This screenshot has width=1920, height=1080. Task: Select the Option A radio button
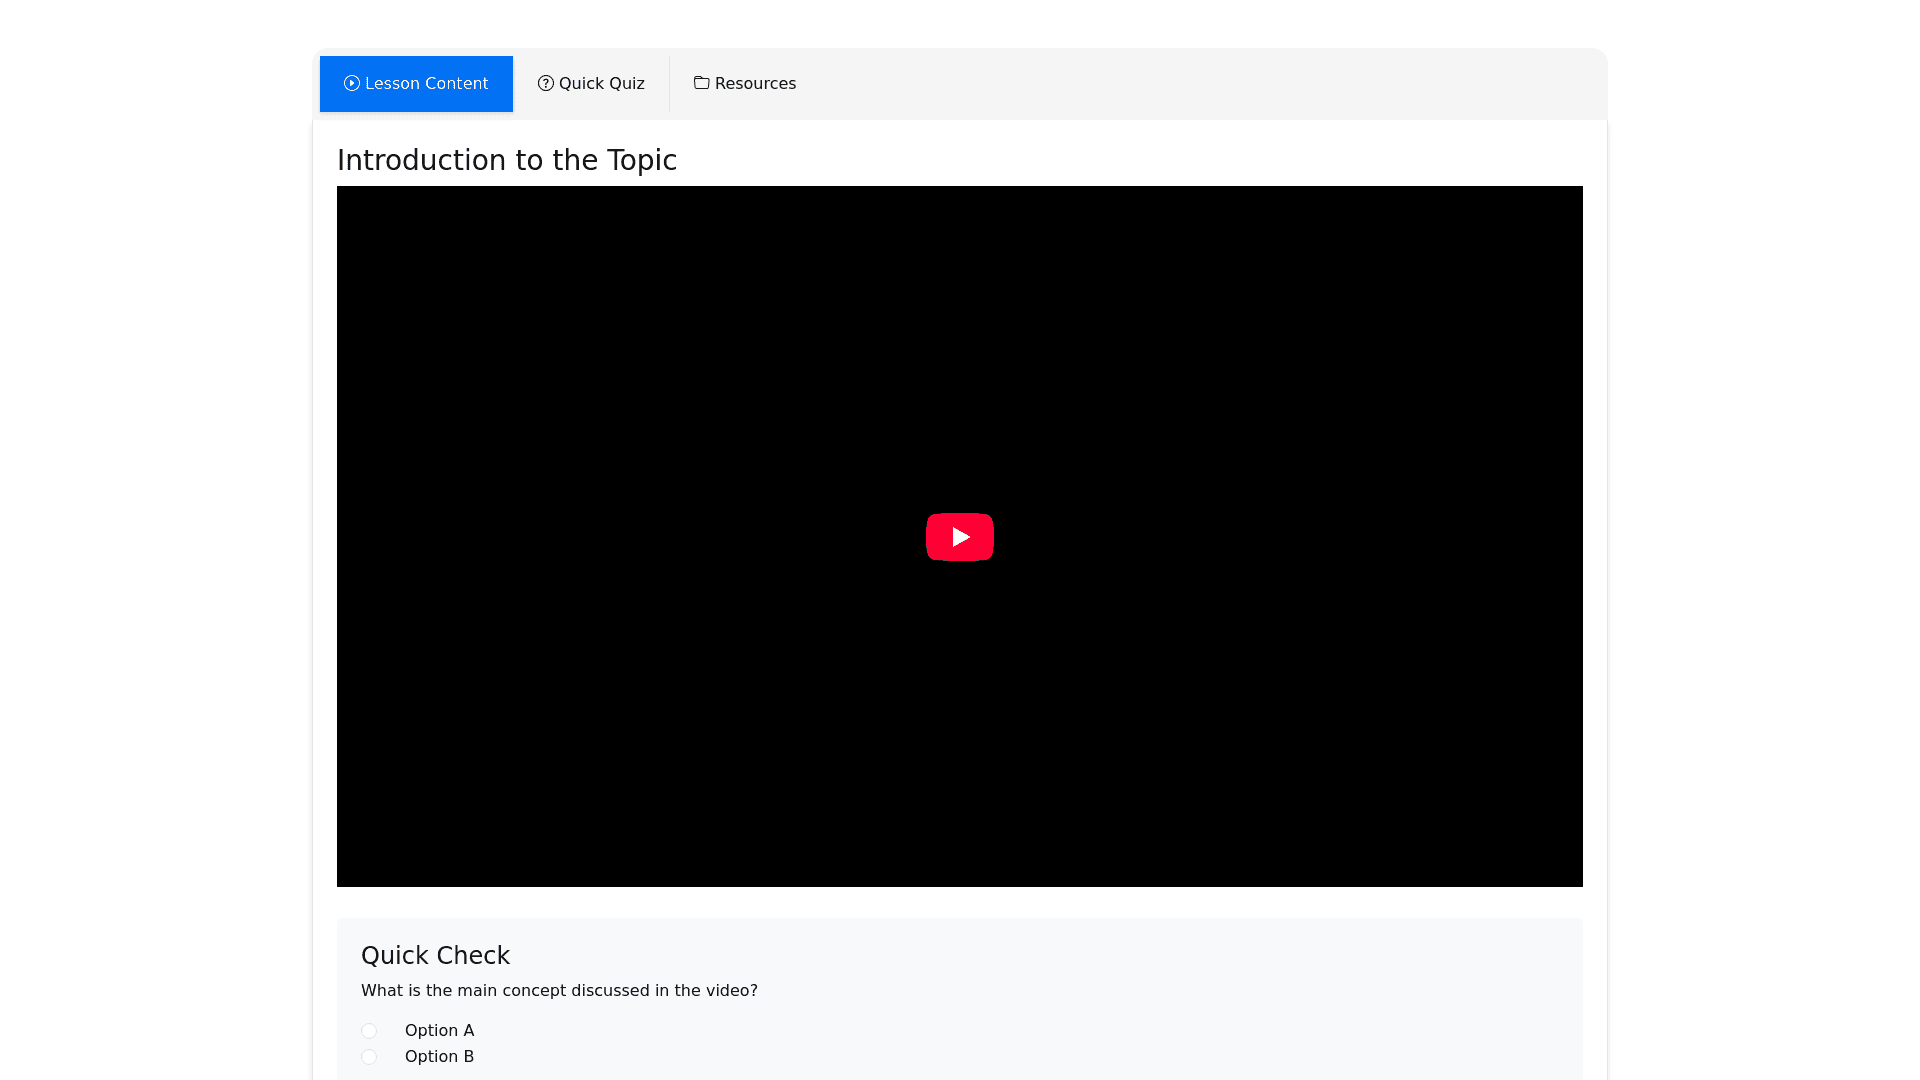pos(369,1031)
